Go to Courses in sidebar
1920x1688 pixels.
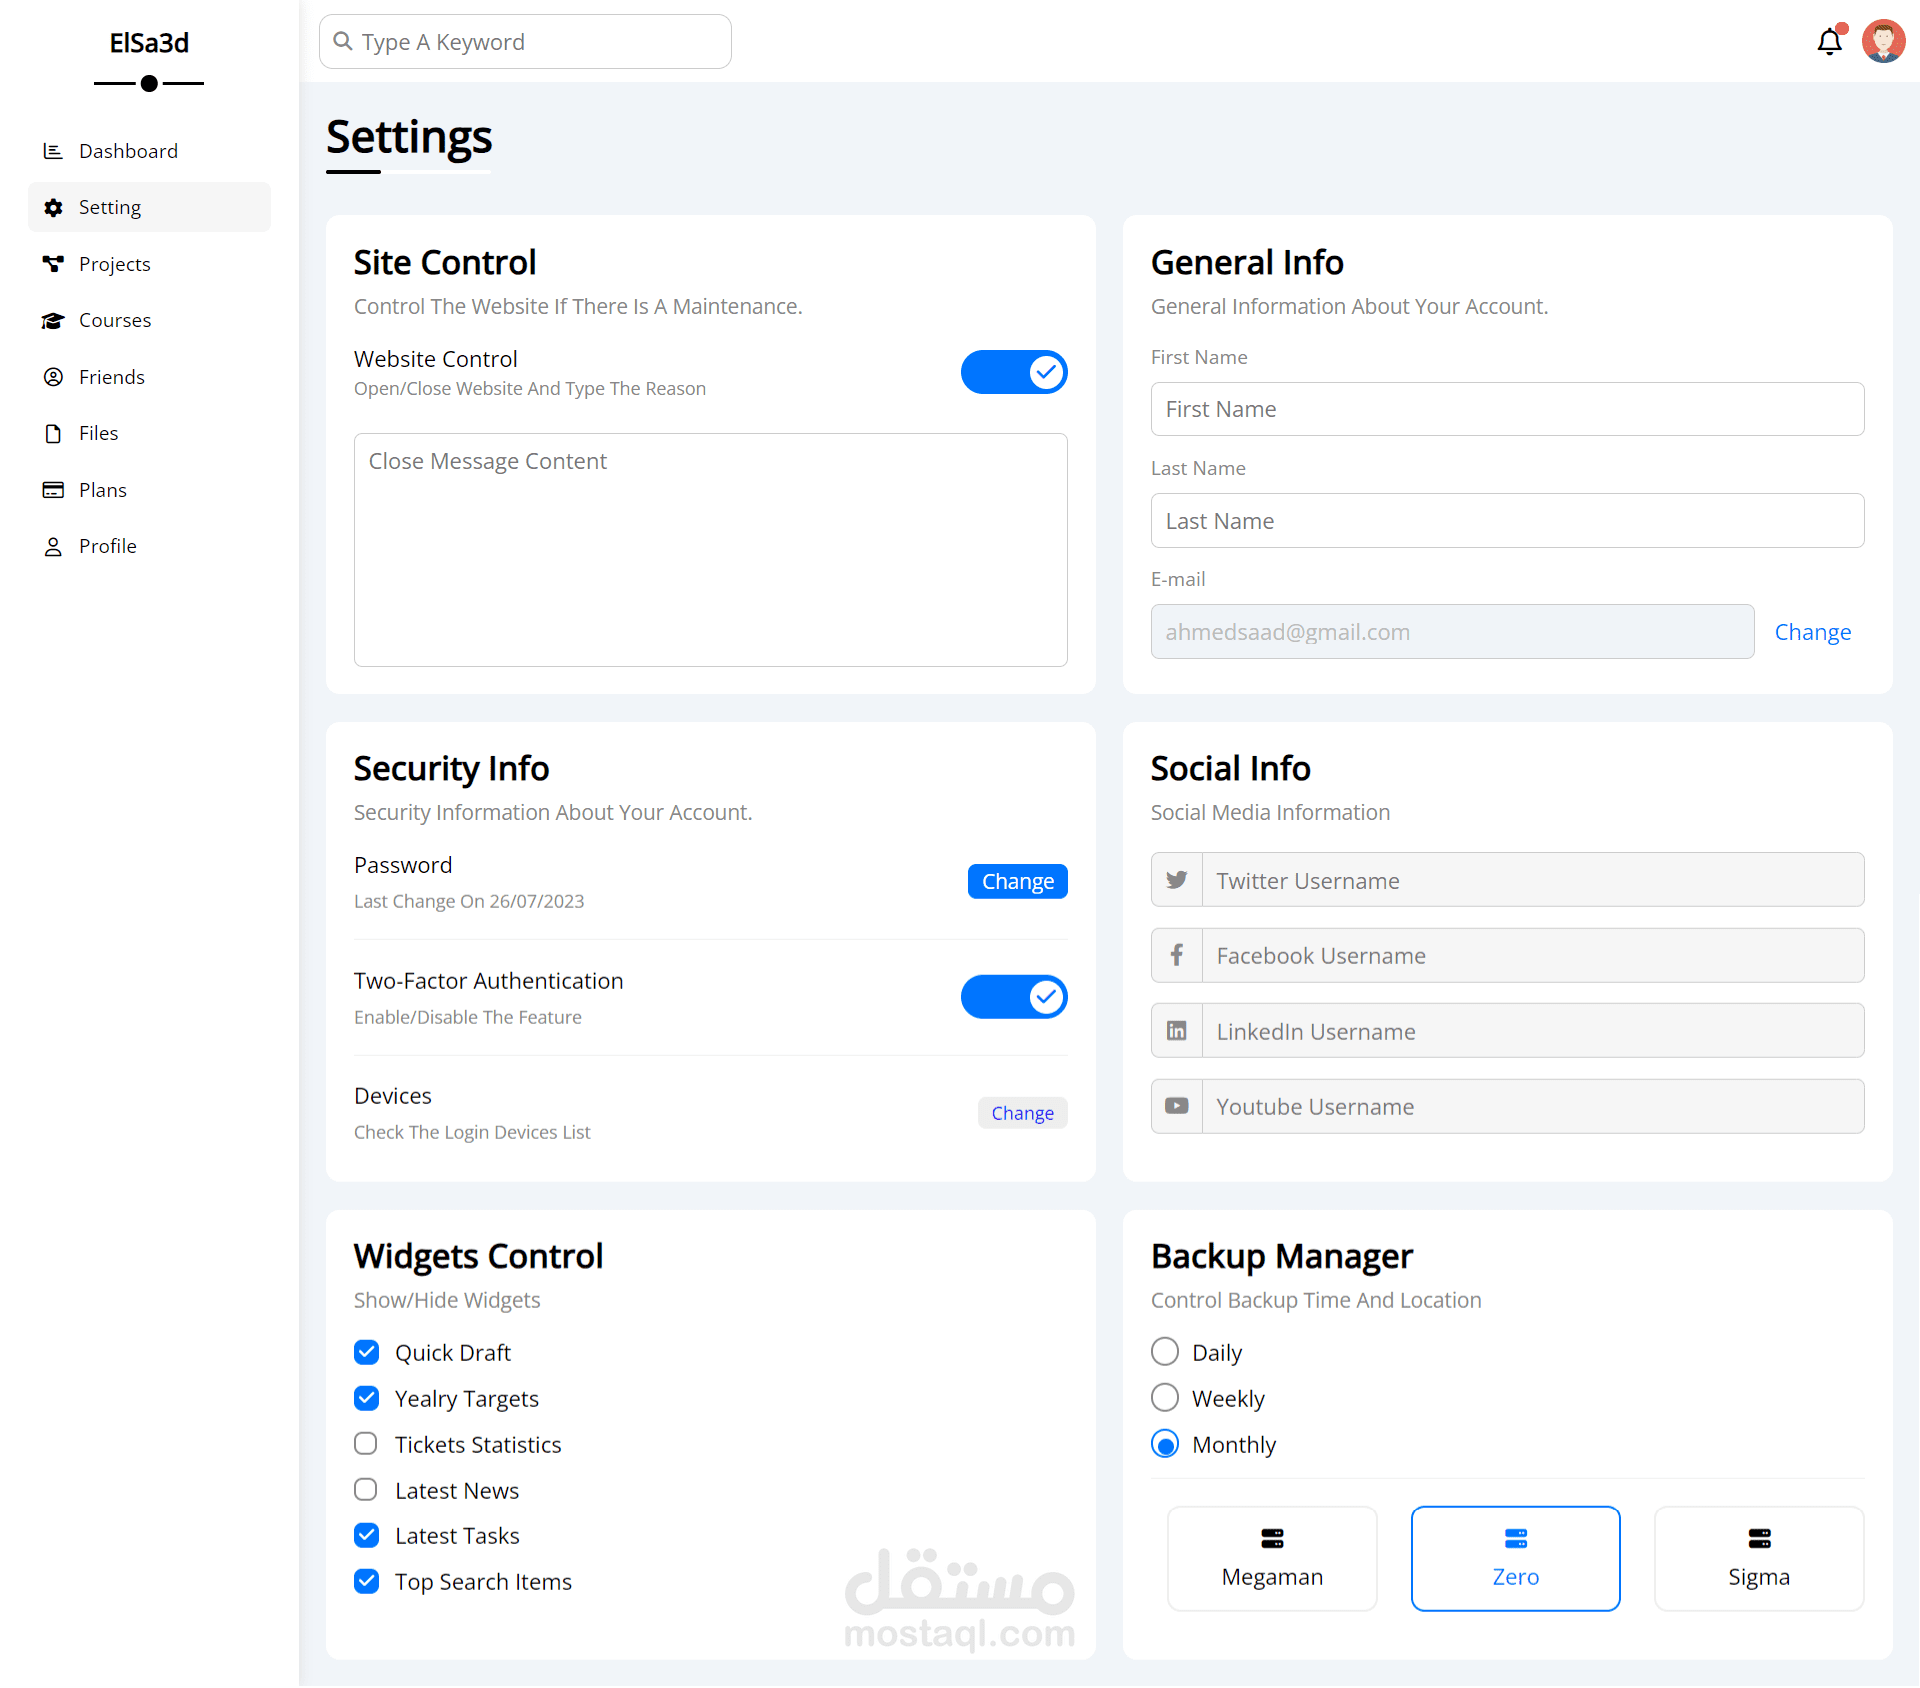[114, 320]
